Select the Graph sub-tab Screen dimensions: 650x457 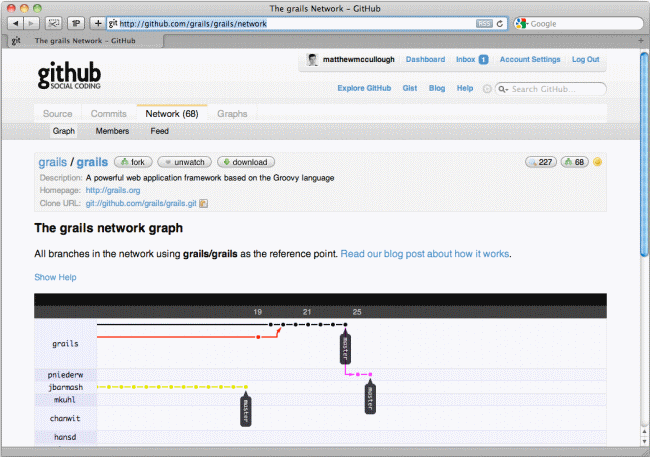tap(64, 131)
